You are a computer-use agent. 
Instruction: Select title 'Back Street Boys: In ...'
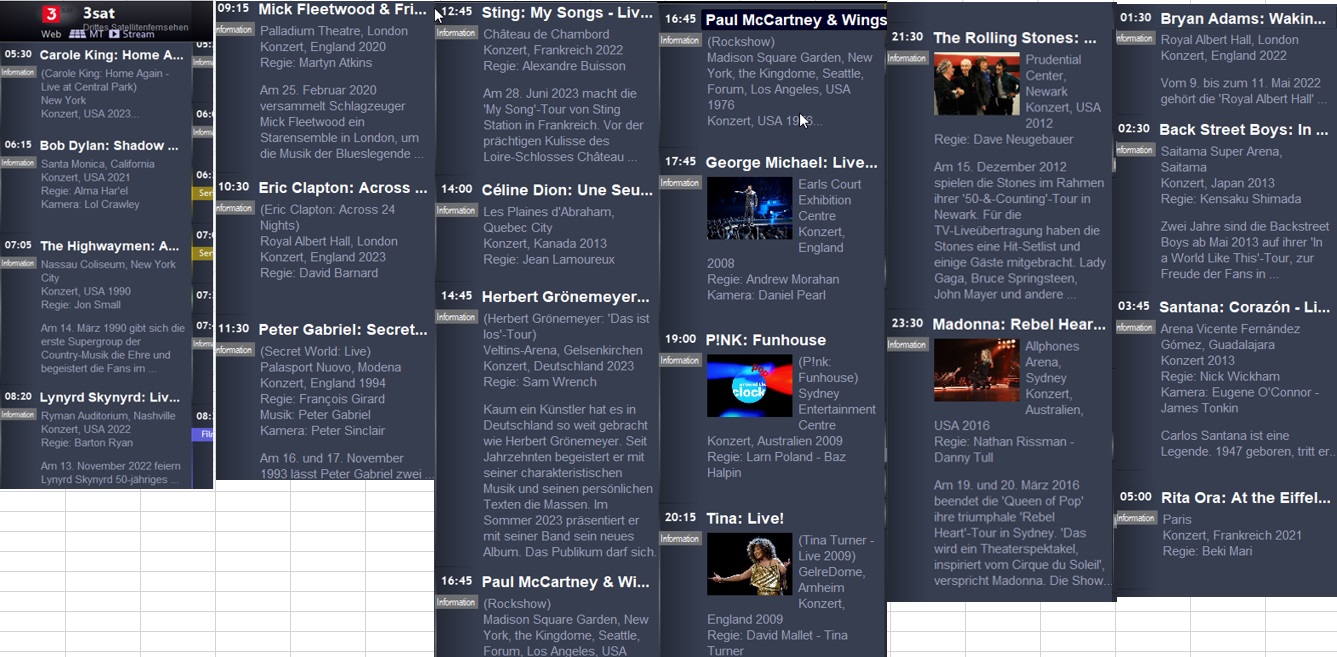tap(1244, 130)
